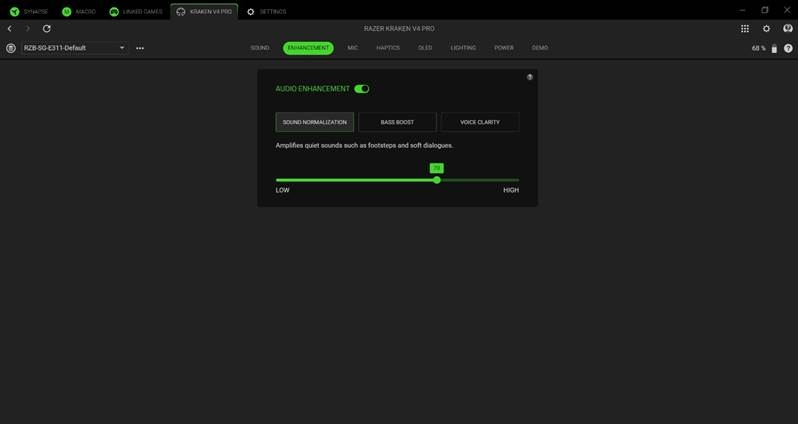Open the Power section
Image resolution: width=798 pixels, height=424 pixels.
click(x=504, y=48)
